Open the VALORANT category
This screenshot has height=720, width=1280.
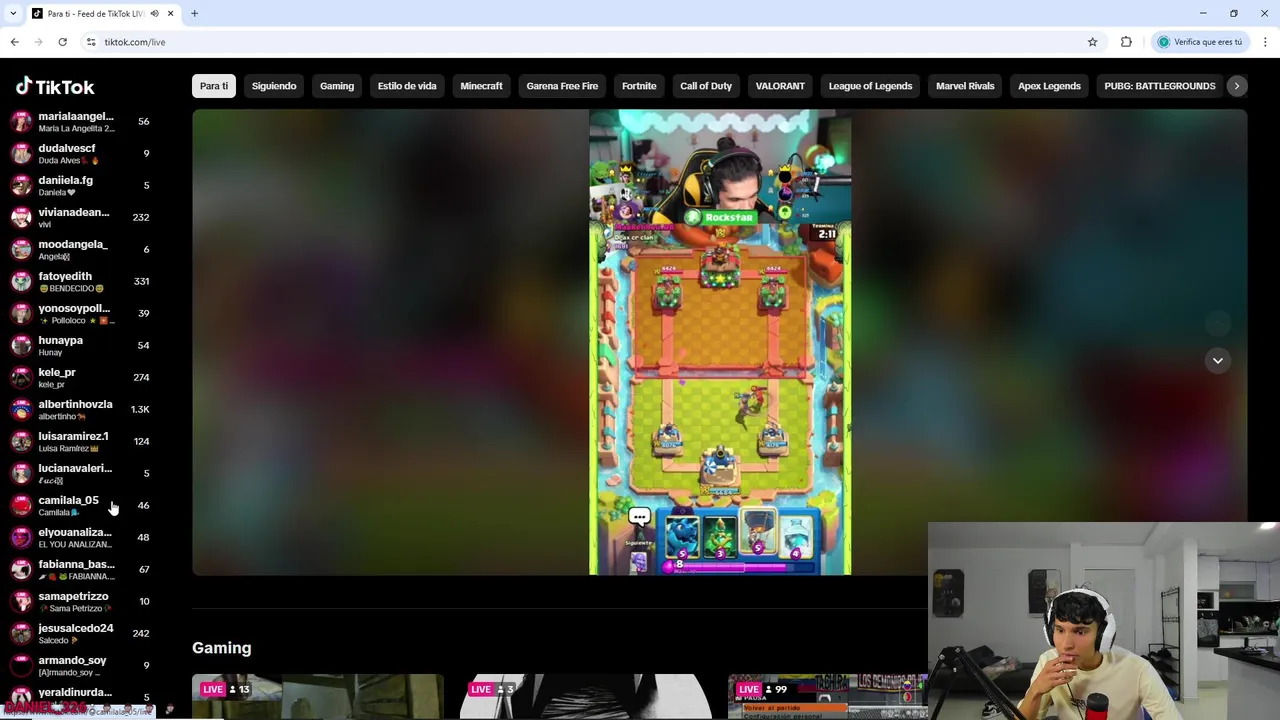tap(780, 86)
